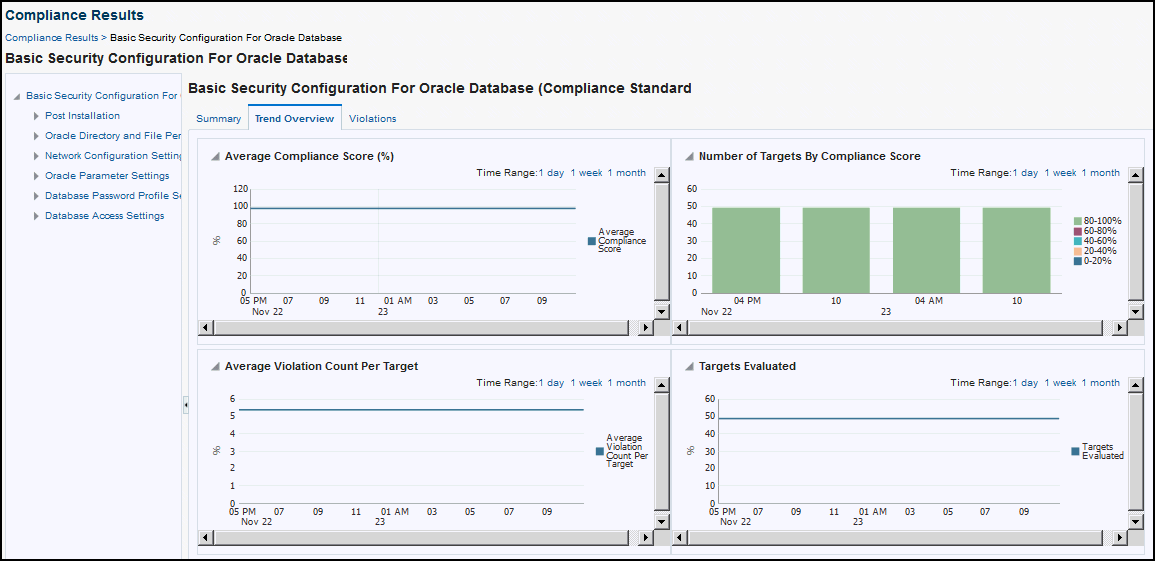Set Number of Targets chart range to 1 day
Viewport: 1155px width, 561px height.
click(1025, 173)
